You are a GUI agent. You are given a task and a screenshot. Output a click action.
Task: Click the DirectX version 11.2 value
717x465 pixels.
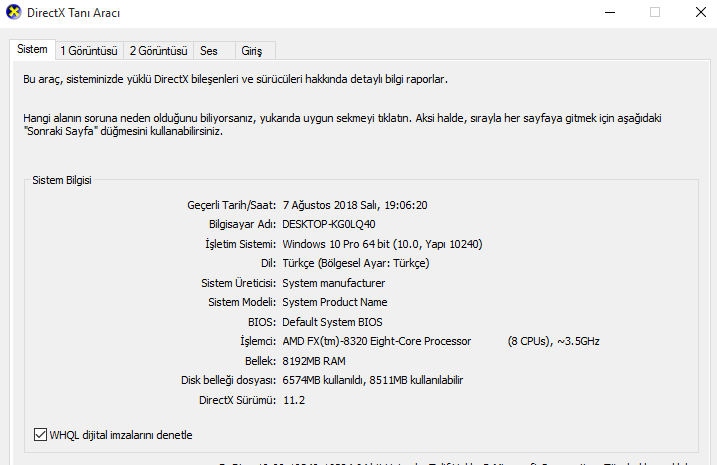click(293, 400)
